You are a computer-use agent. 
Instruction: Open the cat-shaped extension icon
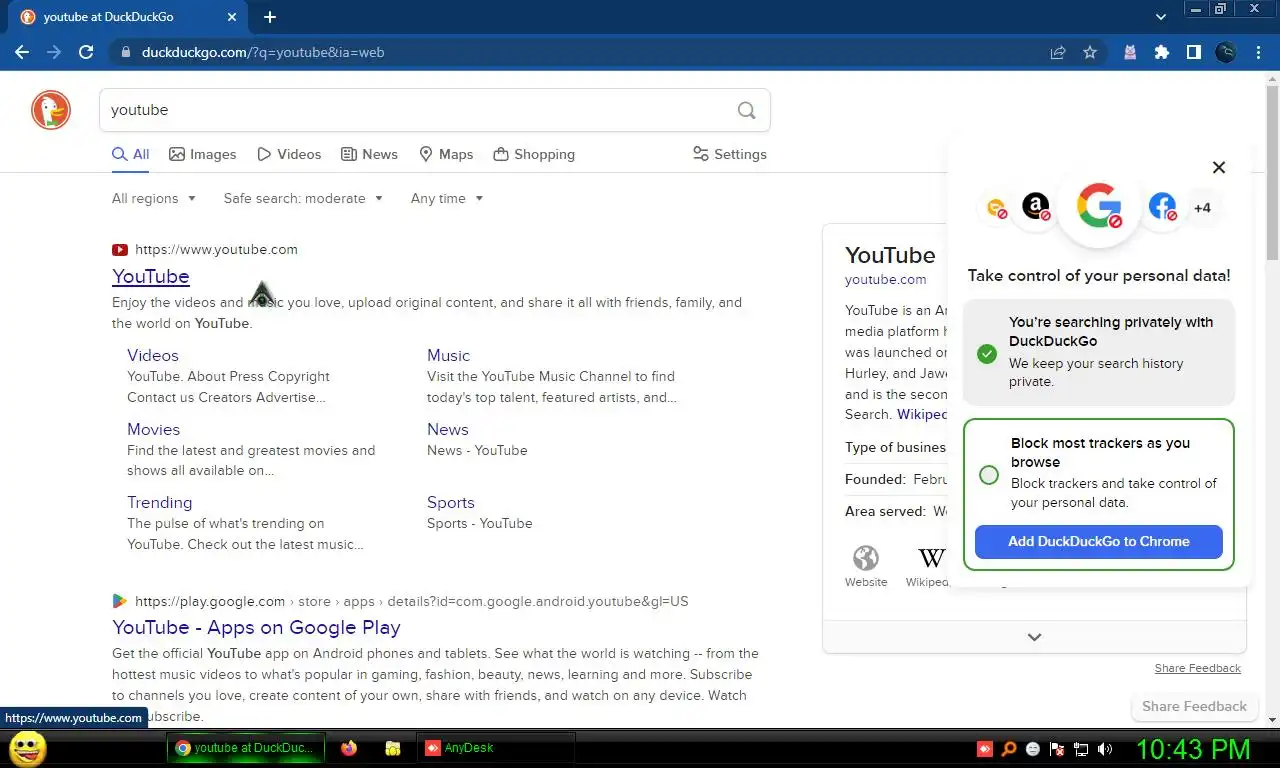click(x=1130, y=52)
